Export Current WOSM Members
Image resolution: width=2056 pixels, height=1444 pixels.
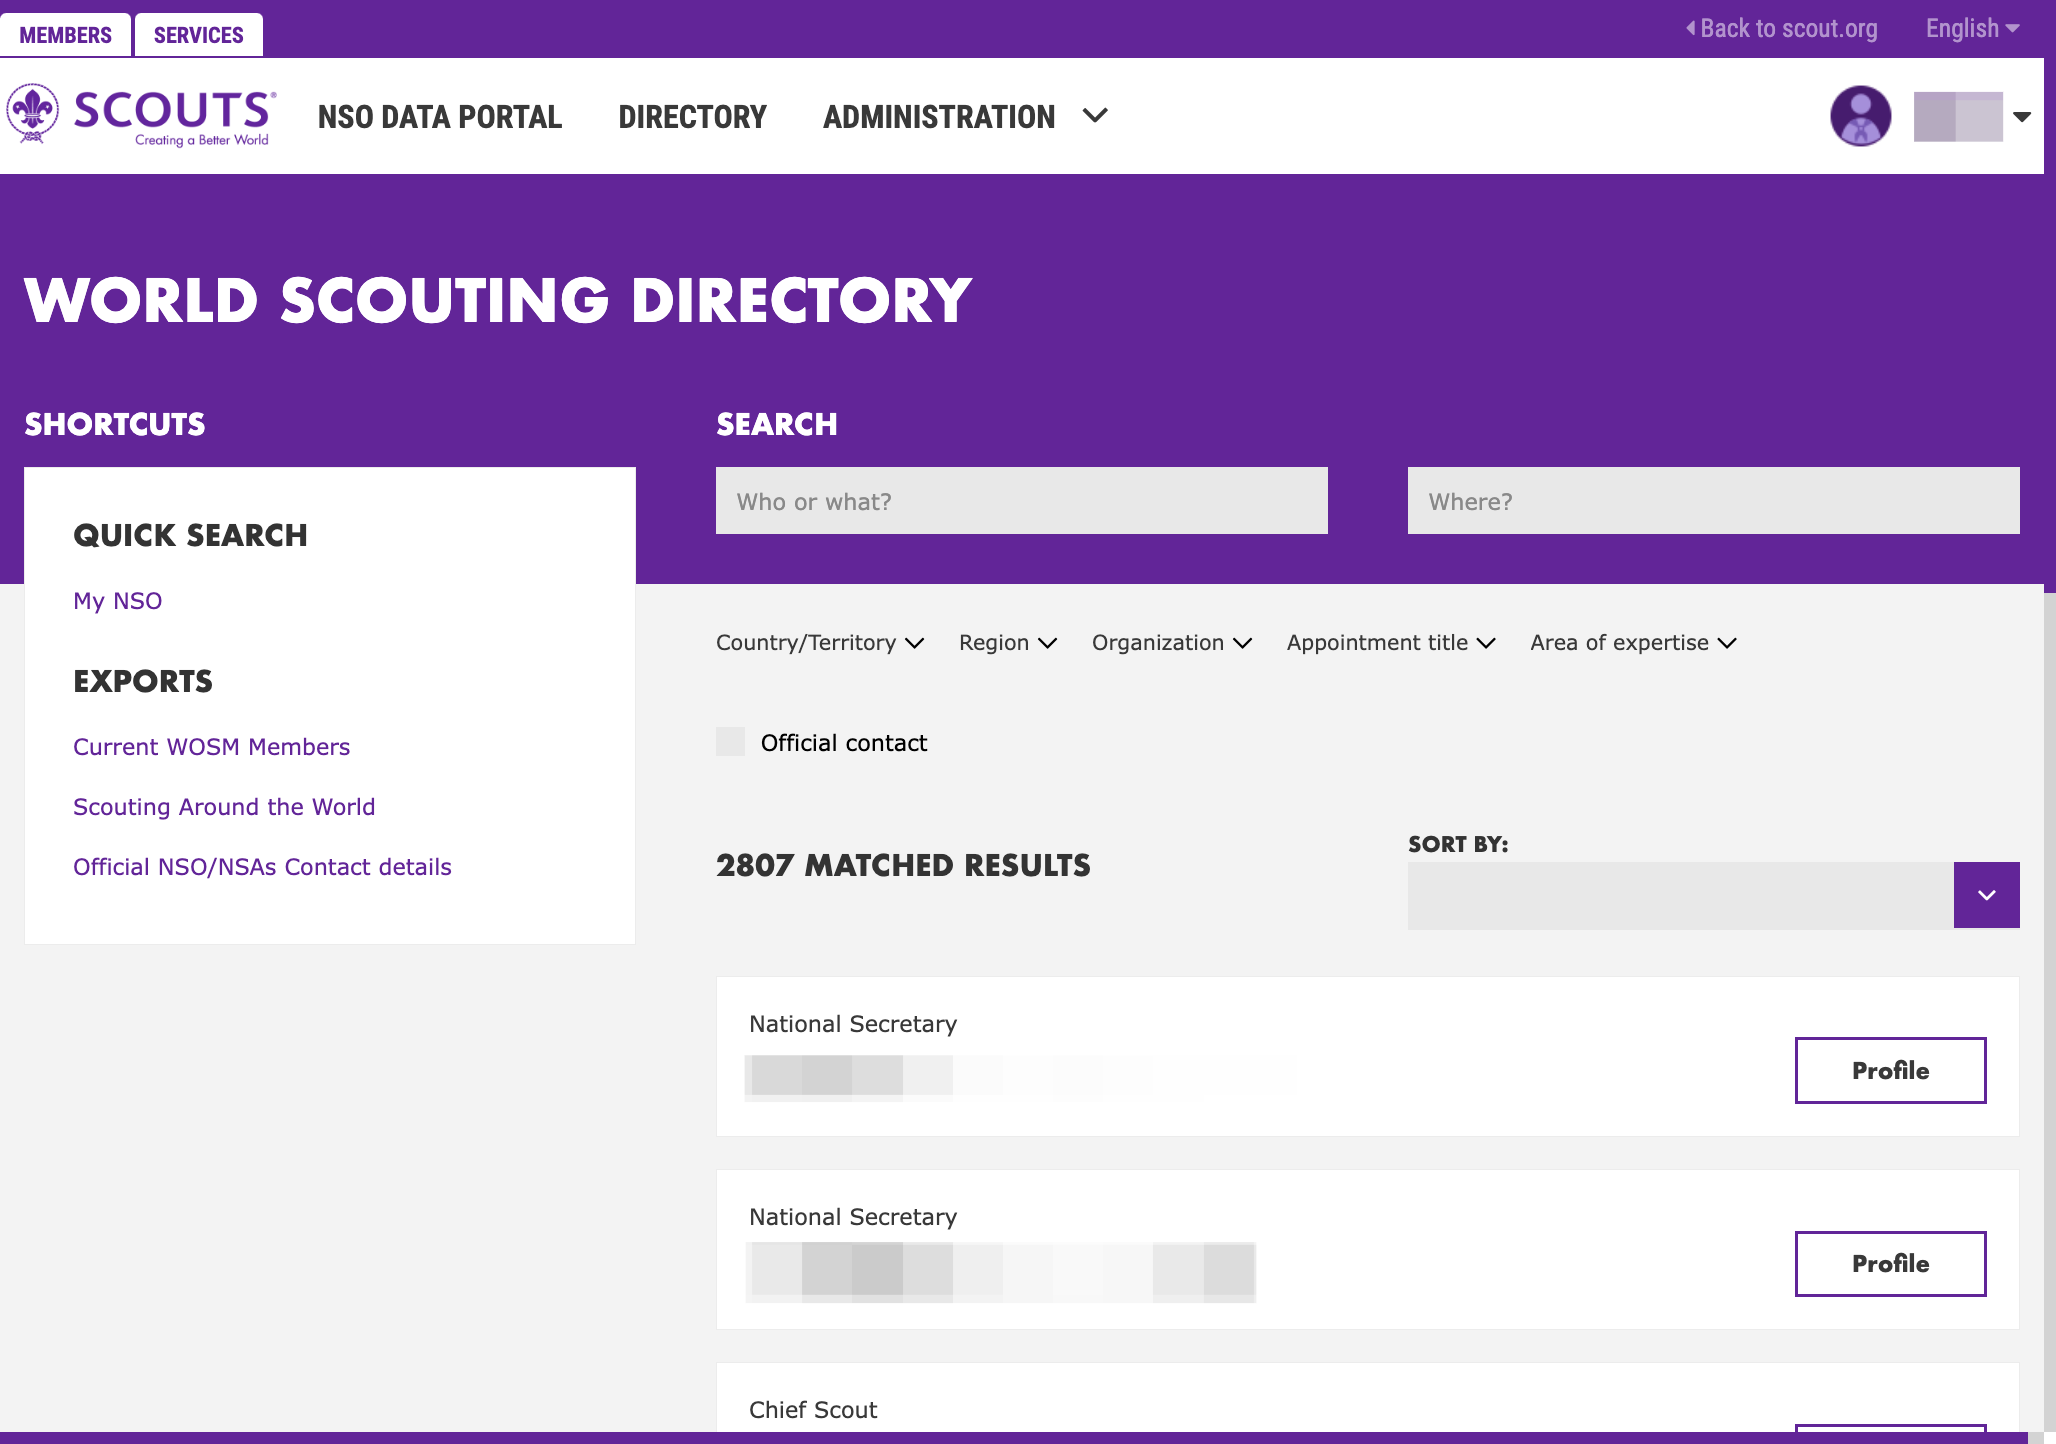pos(211,747)
